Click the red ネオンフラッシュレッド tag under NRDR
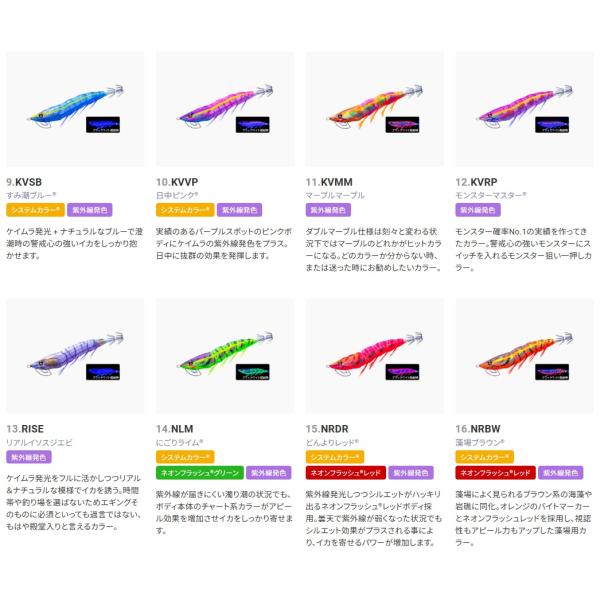 (x=346, y=473)
